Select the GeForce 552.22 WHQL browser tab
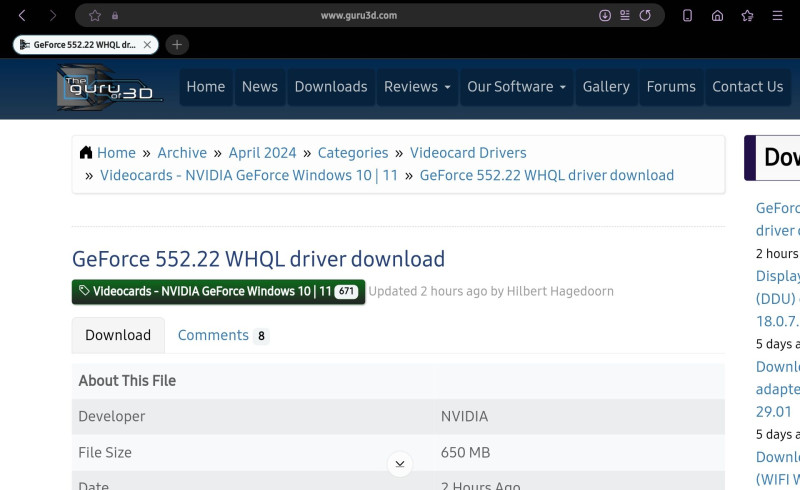 click(x=85, y=45)
